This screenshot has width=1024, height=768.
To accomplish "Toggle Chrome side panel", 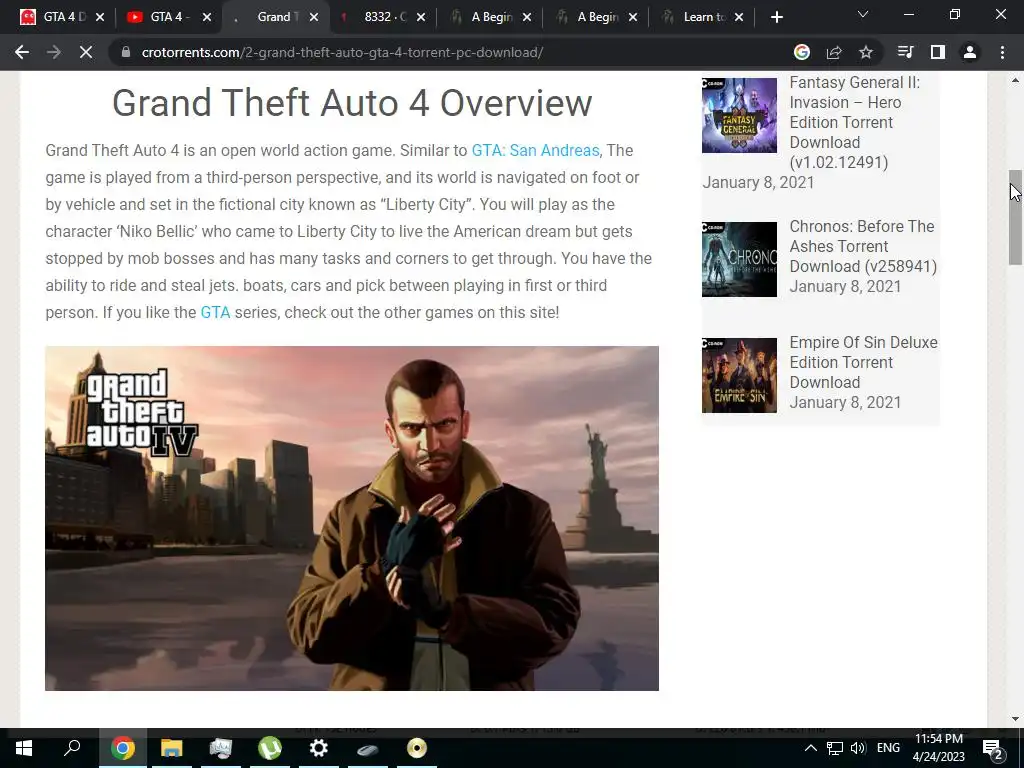I will (938, 52).
